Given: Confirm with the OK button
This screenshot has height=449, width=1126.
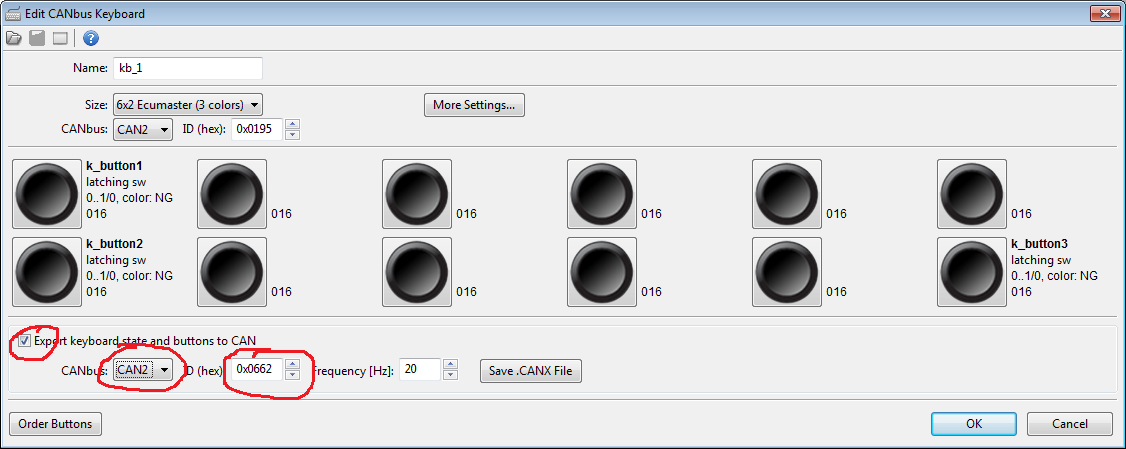Looking at the screenshot, I should click(x=973, y=424).
